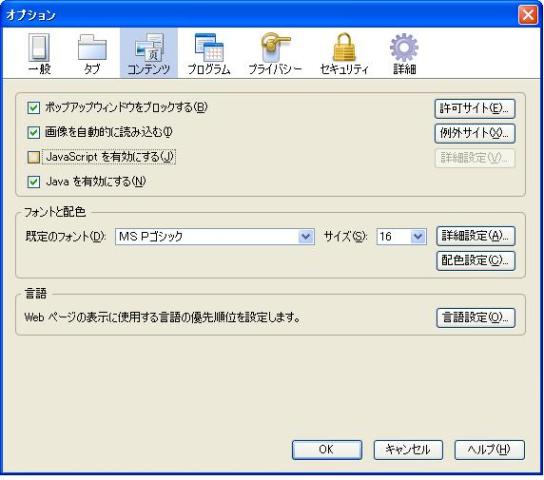This screenshot has height=480, width=544.
Task: Open the 既定のフォント dropdown arrow
Action: point(306,237)
